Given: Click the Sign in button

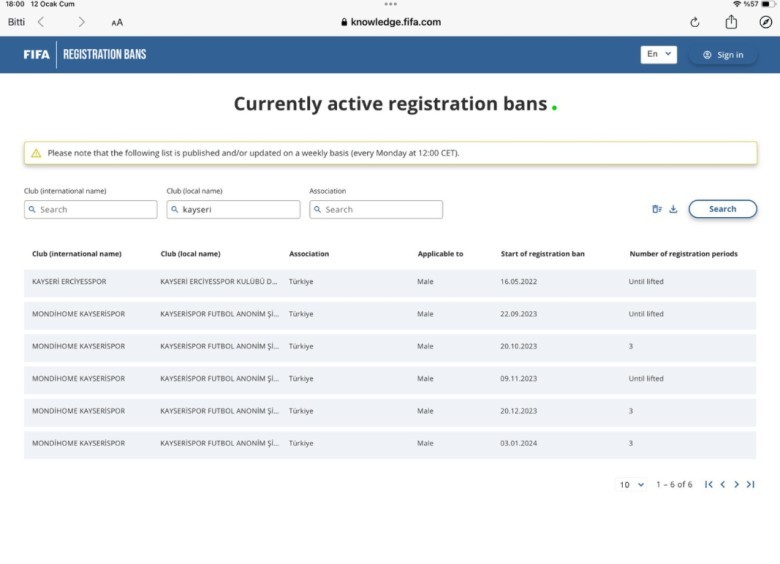Looking at the screenshot, I should pyautogui.click(x=723, y=55).
